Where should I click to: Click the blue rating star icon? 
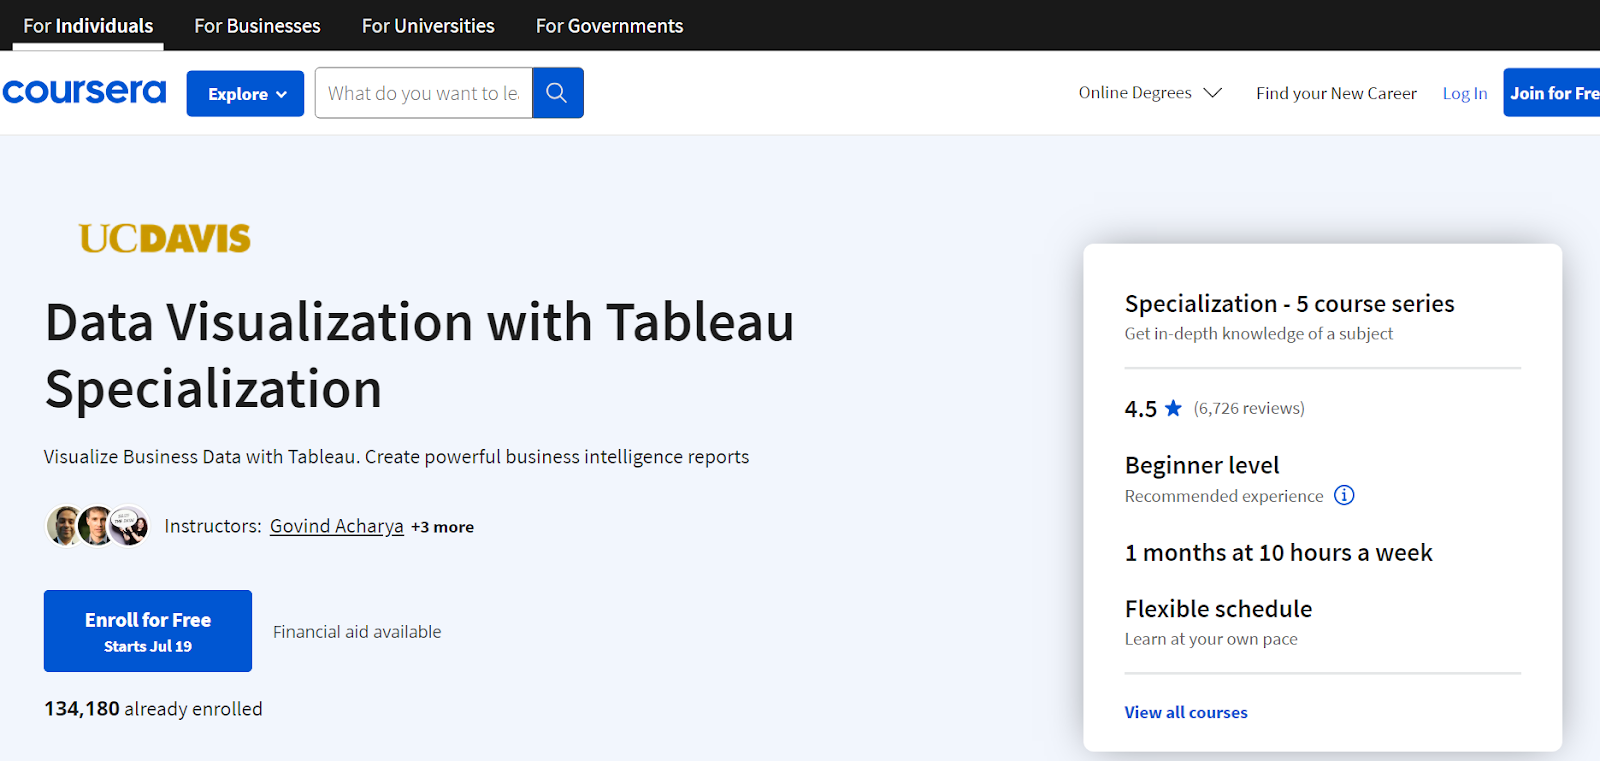point(1173,408)
